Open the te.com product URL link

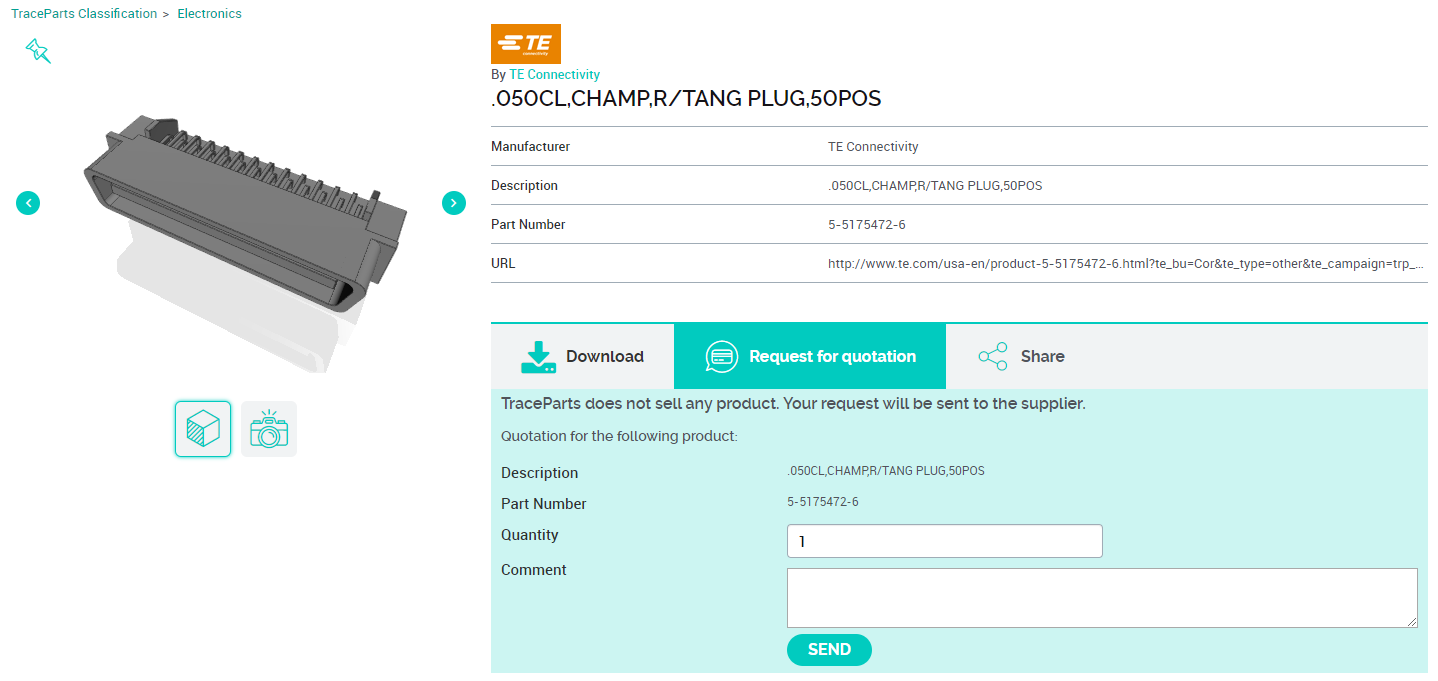click(x=1125, y=264)
